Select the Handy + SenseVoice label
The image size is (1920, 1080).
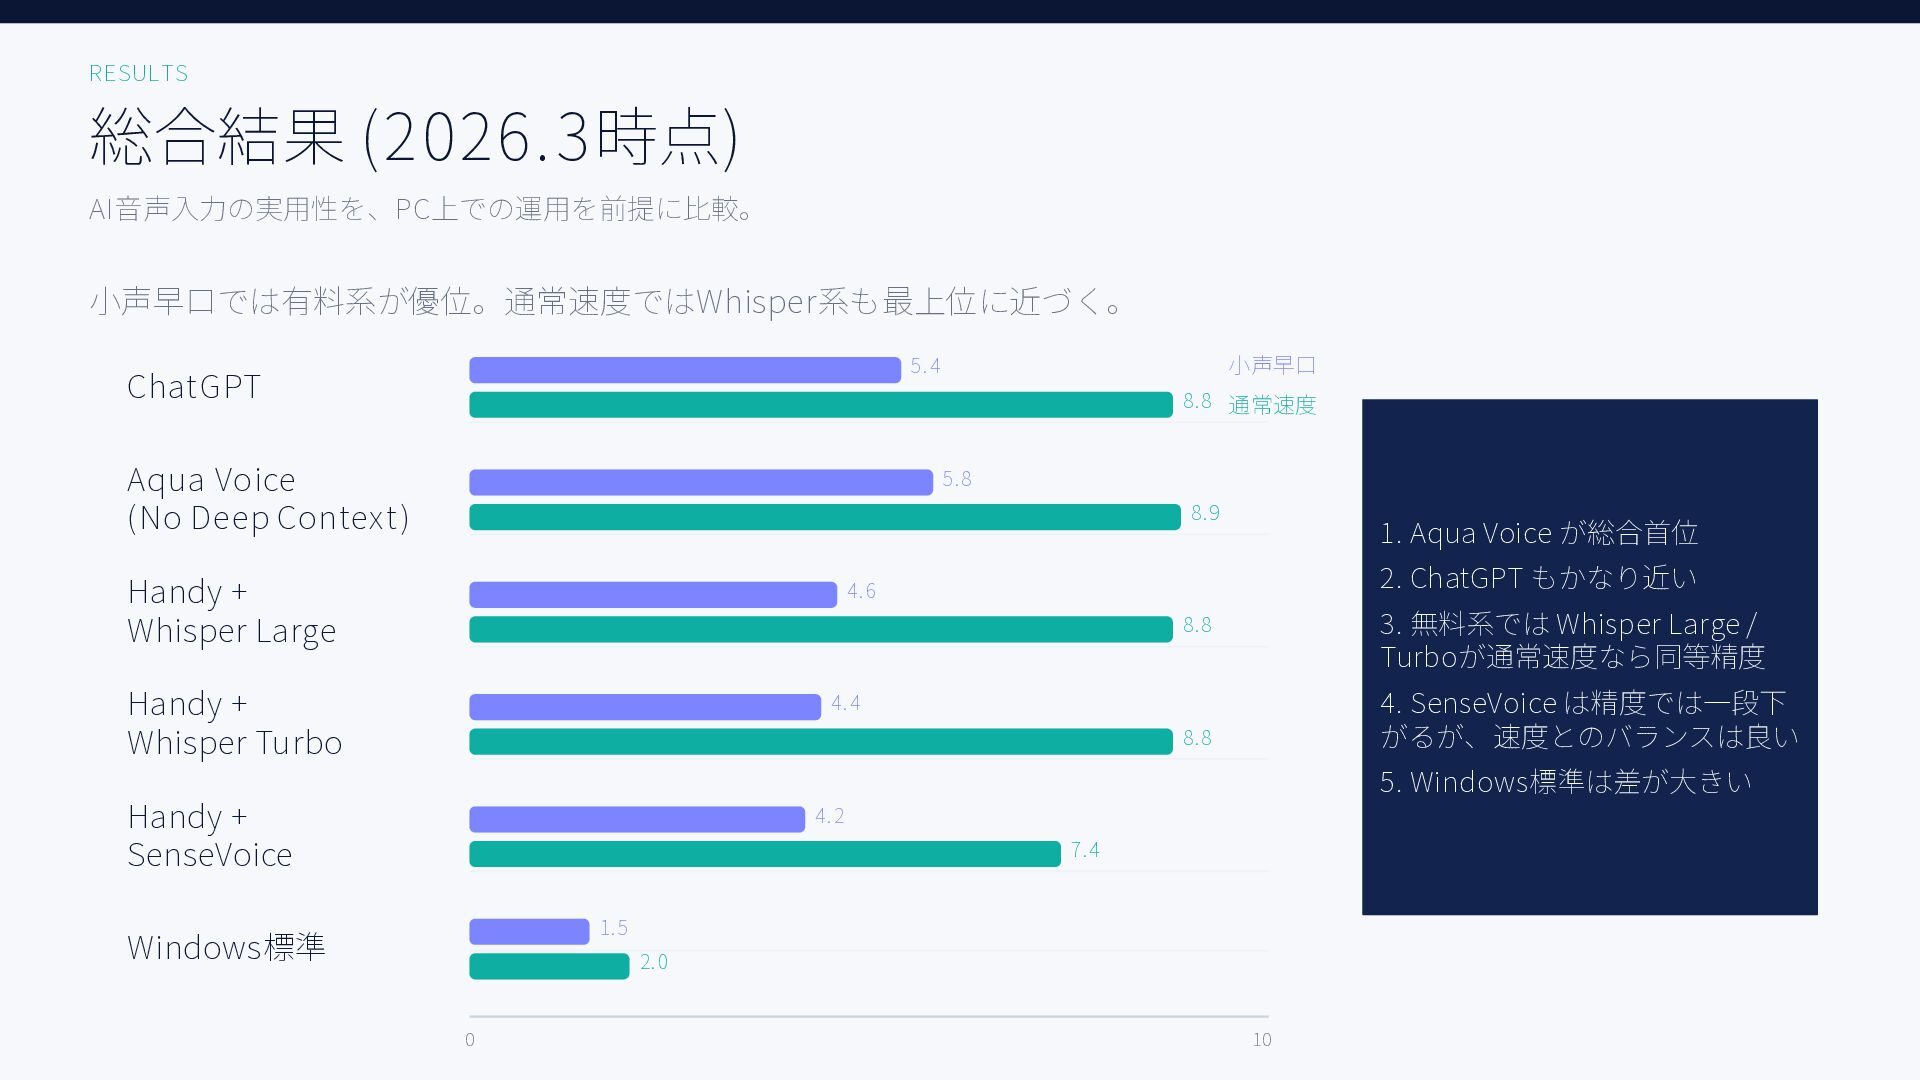[x=209, y=836]
